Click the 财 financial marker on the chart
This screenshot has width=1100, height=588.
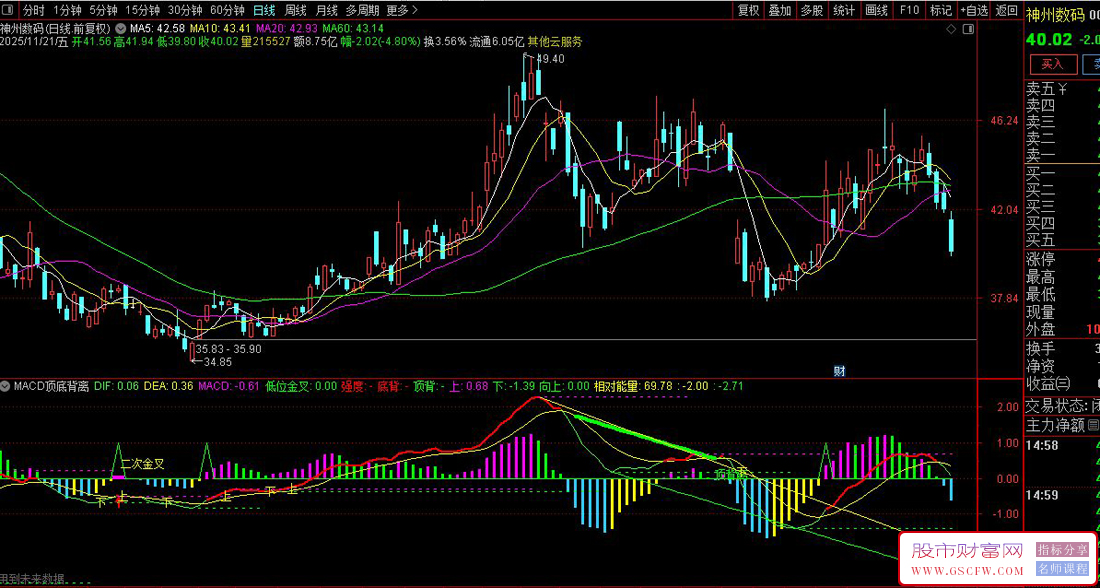pos(839,370)
